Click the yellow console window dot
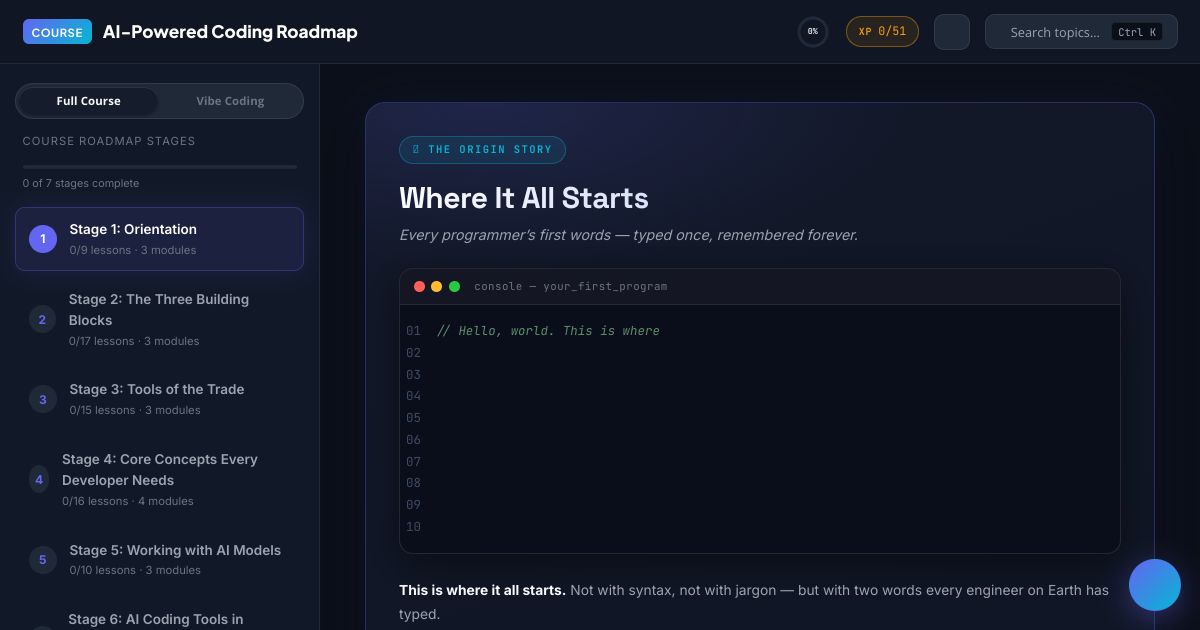Image resolution: width=1200 pixels, height=630 pixels. pos(437,287)
